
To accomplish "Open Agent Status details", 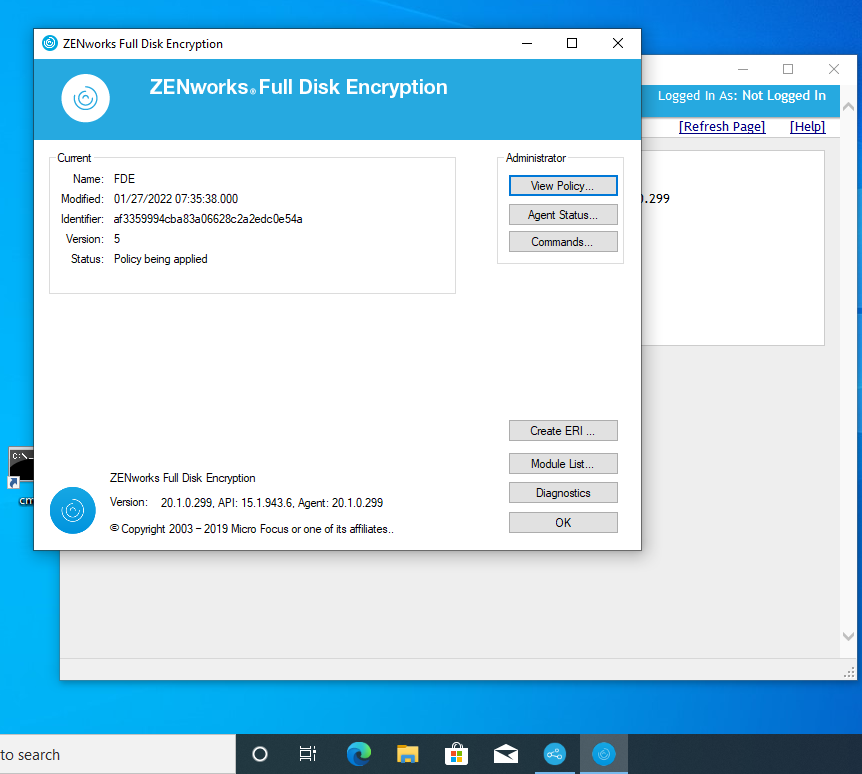I will (x=563, y=214).
